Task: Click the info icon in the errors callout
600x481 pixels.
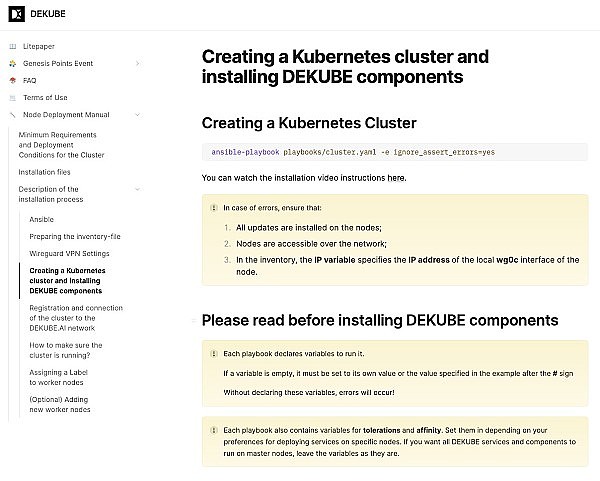Action: click(212, 206)
